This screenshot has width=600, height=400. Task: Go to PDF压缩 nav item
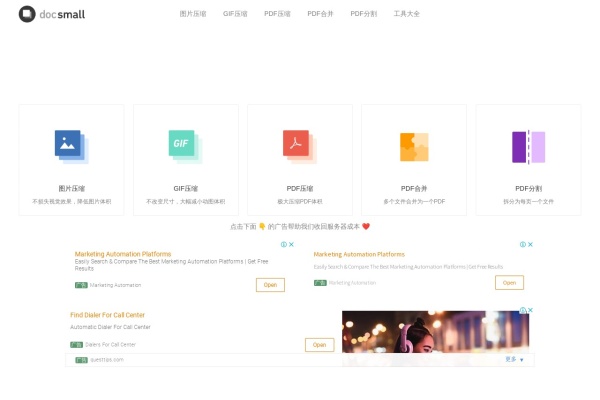click(x=277, y=14)
